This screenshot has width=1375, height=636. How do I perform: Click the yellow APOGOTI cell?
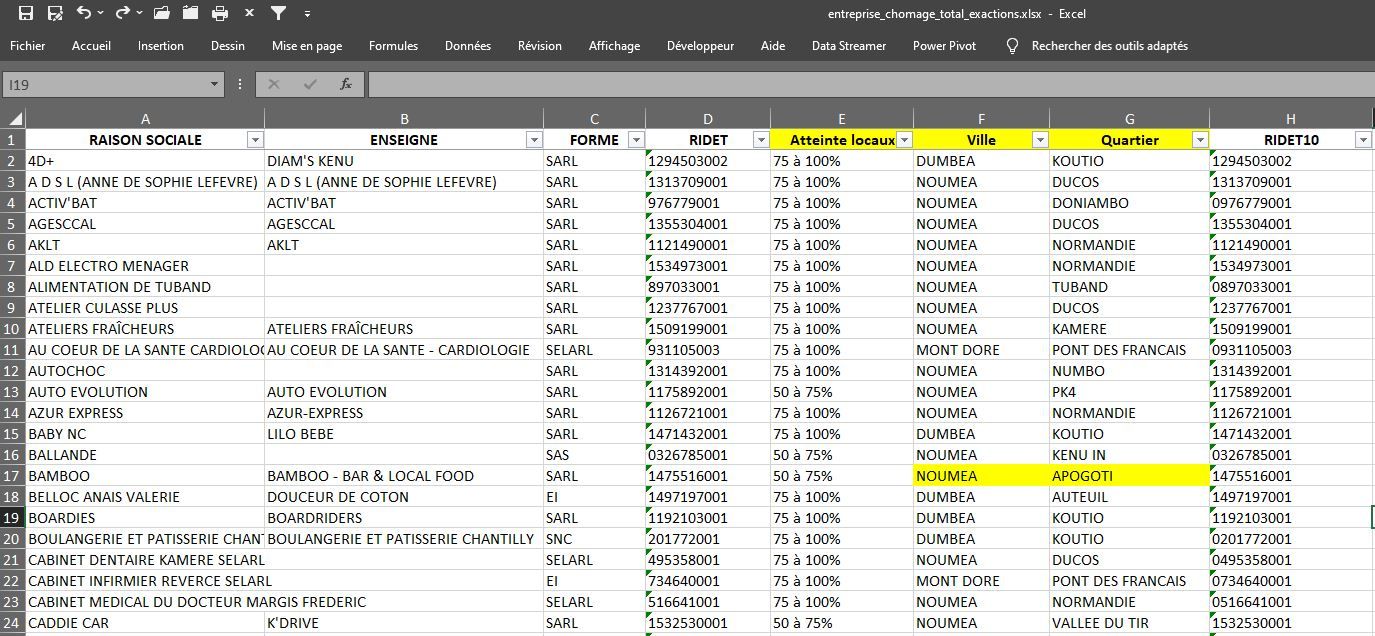click(x=1129, y=476)
